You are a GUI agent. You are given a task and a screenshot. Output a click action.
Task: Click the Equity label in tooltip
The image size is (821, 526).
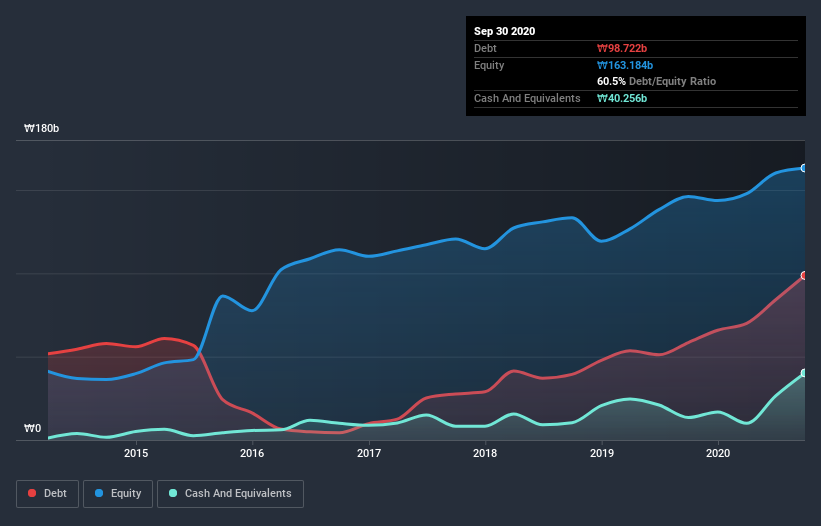pos(489,65)
